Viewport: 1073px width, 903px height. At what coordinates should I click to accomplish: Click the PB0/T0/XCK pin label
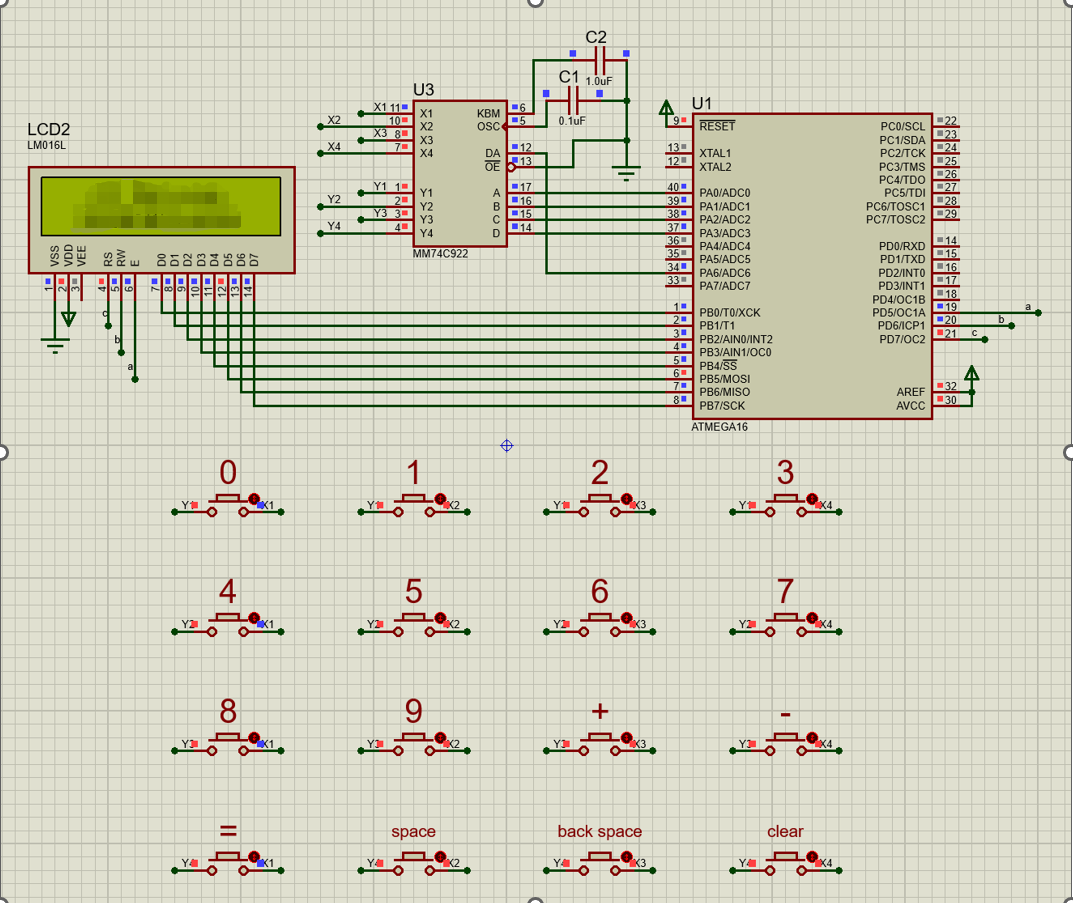tap(729, 313)
